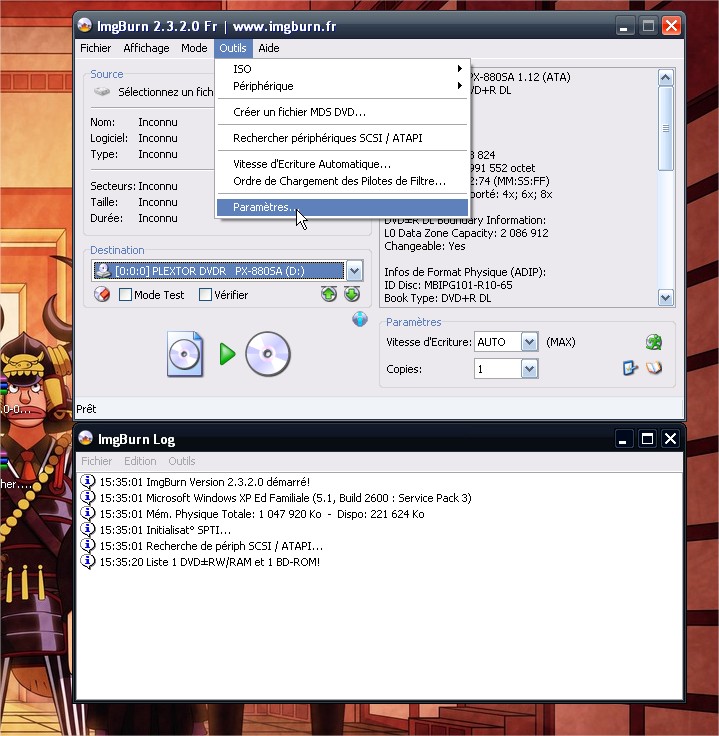The image size is (719, 736).
Task: Eject the drive tray with up arrow icon
Action: [328, 294]
